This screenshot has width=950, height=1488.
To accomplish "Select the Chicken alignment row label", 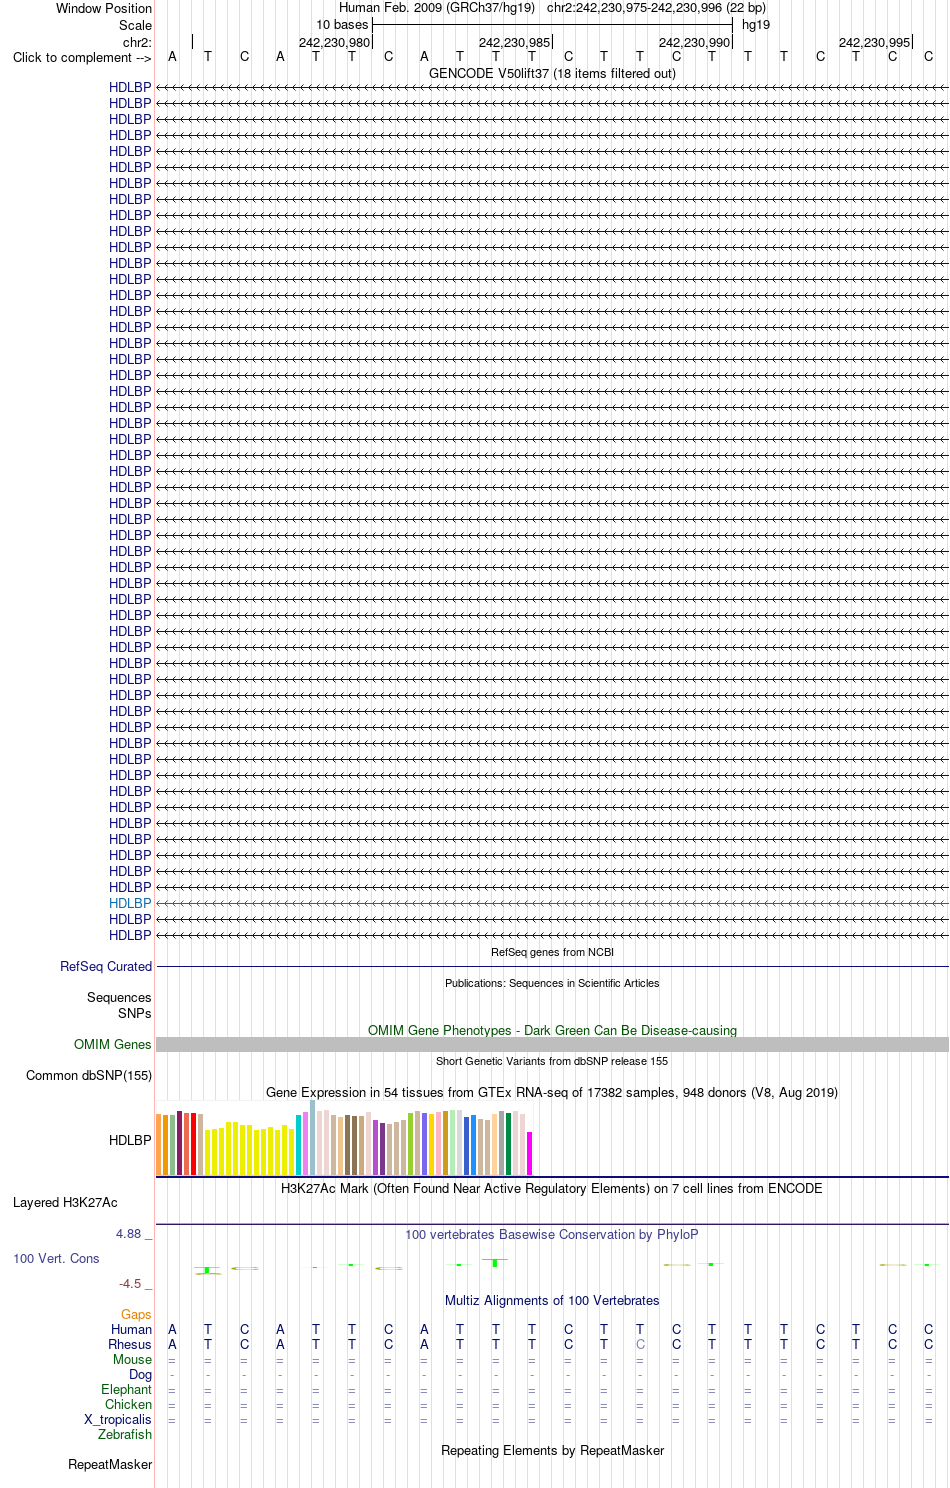I will pos(128,1404).
